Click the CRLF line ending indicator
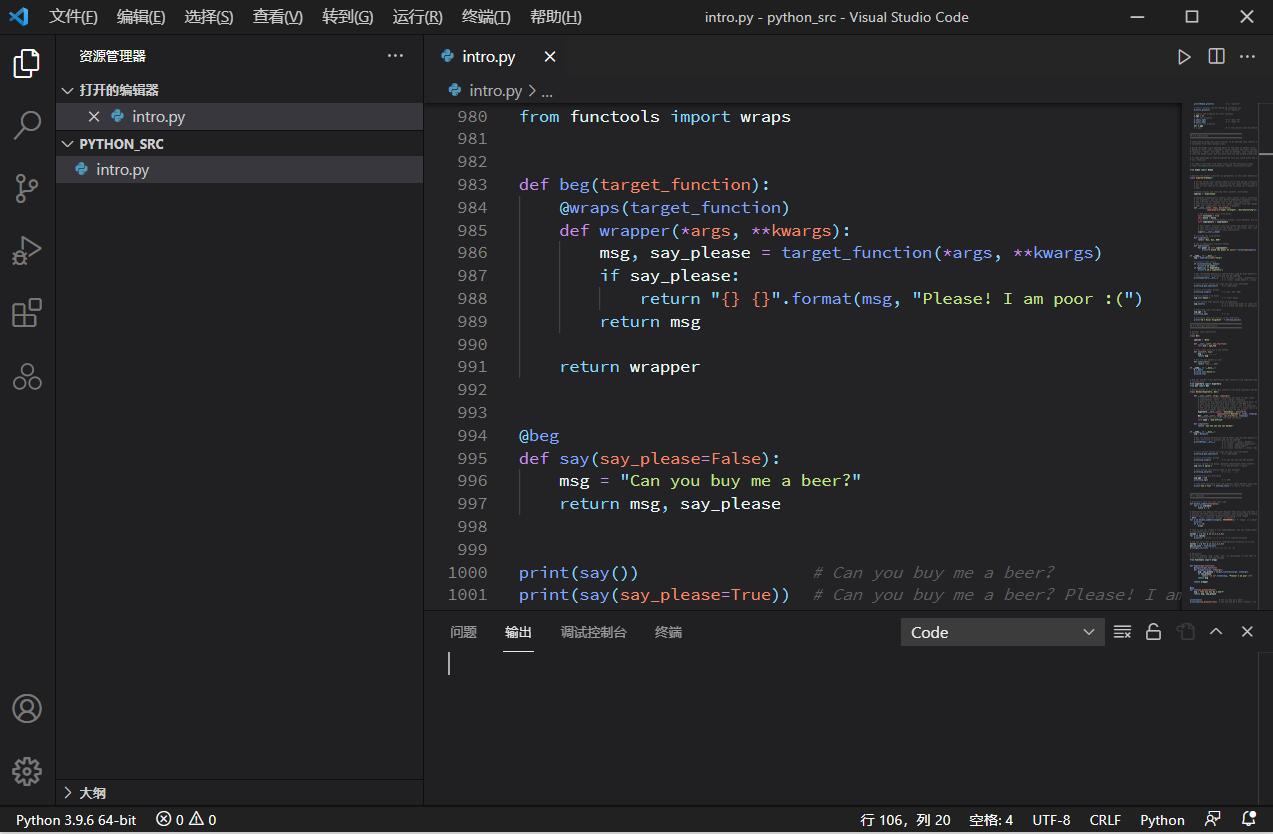This screenshot has height=834, width=1273. click(1105, 819)
